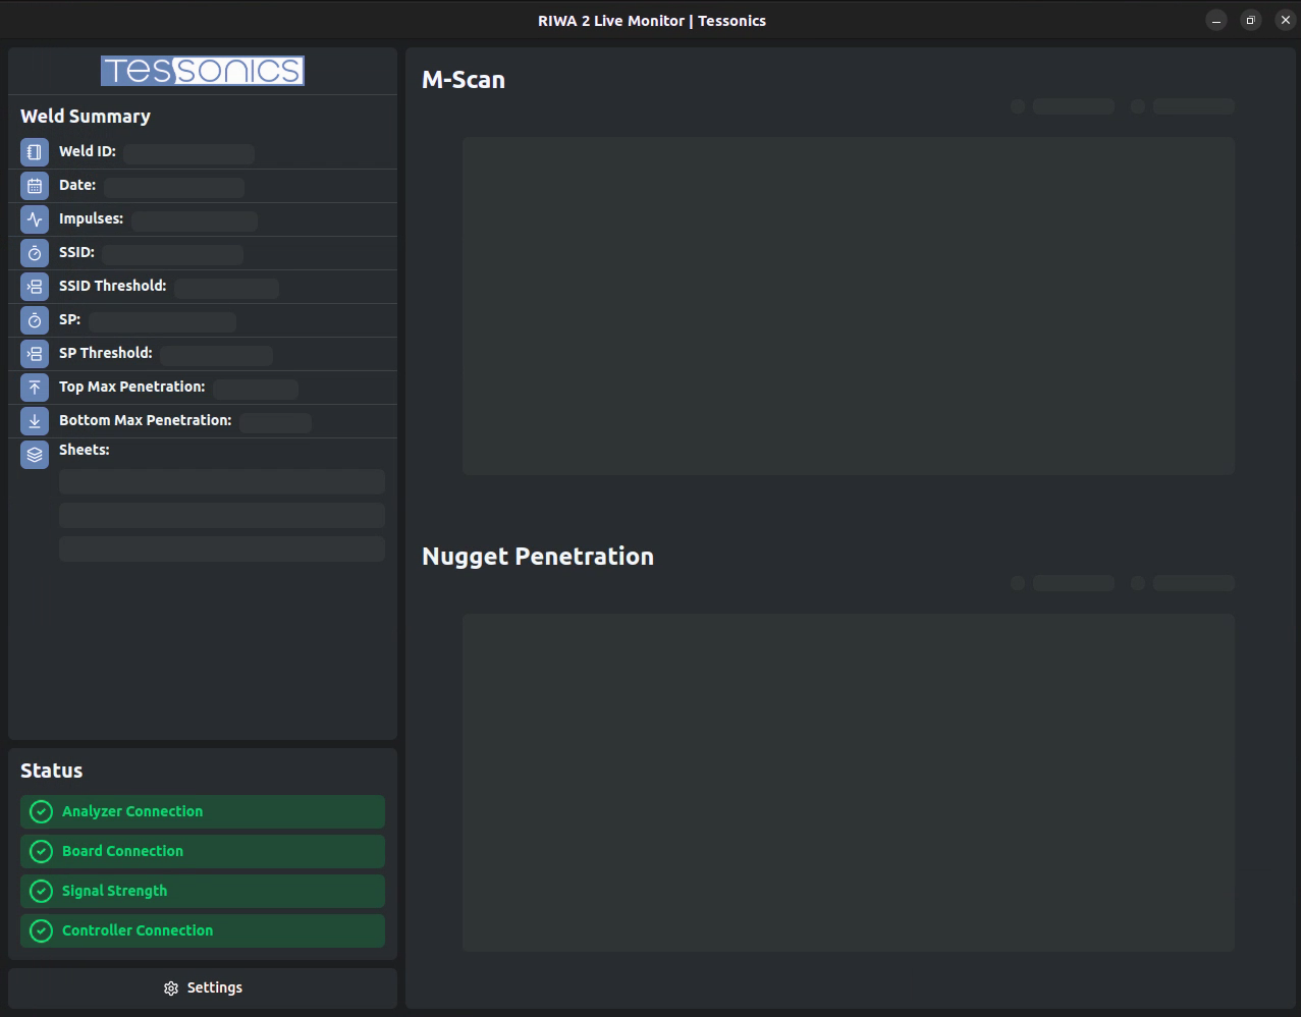Viewport: 1301px width, 1017px height.
Task: Click the Date label
Action: coord(77,185)
